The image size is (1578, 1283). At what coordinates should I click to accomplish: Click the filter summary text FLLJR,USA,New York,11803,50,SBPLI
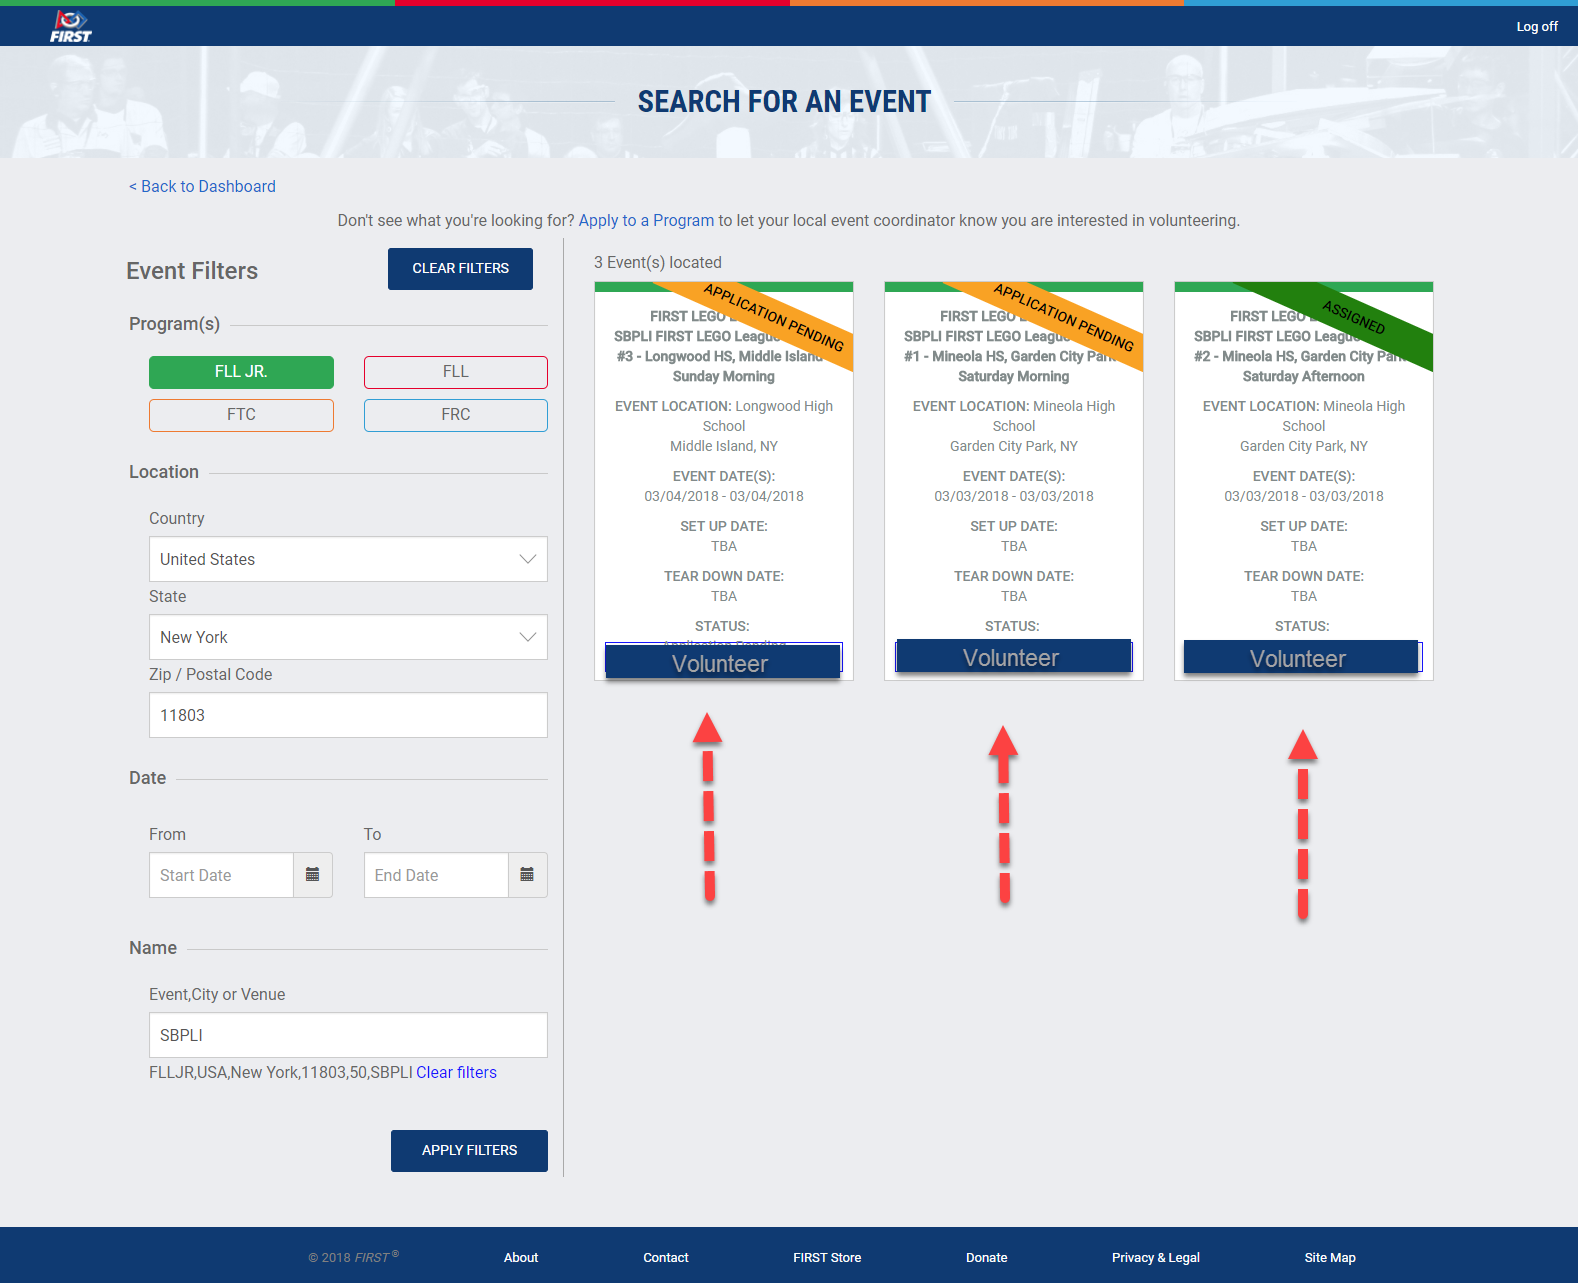281,1072
